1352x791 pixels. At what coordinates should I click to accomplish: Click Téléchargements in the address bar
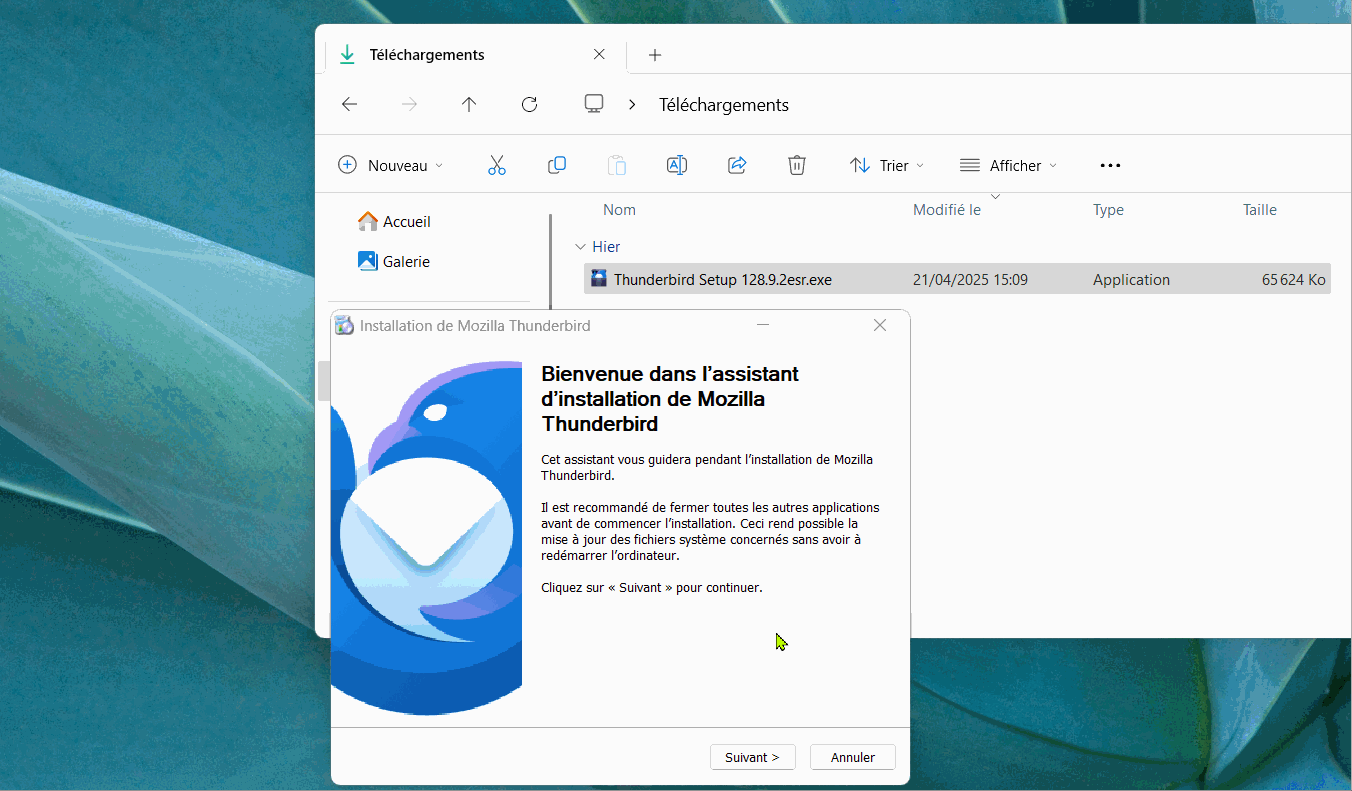[x=724, y=105]
